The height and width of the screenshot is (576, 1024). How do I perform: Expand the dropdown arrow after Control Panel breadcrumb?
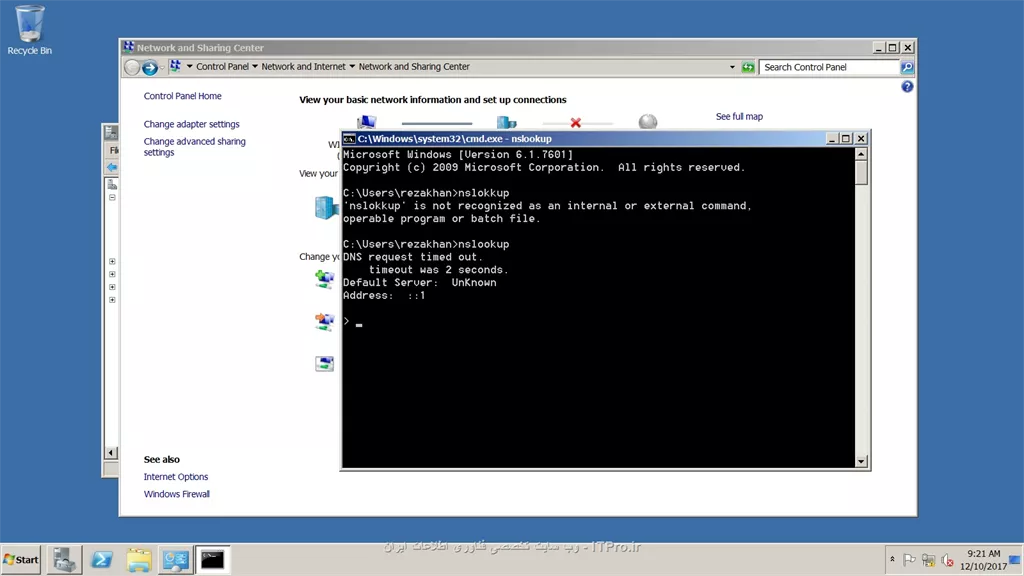[255, 67]
